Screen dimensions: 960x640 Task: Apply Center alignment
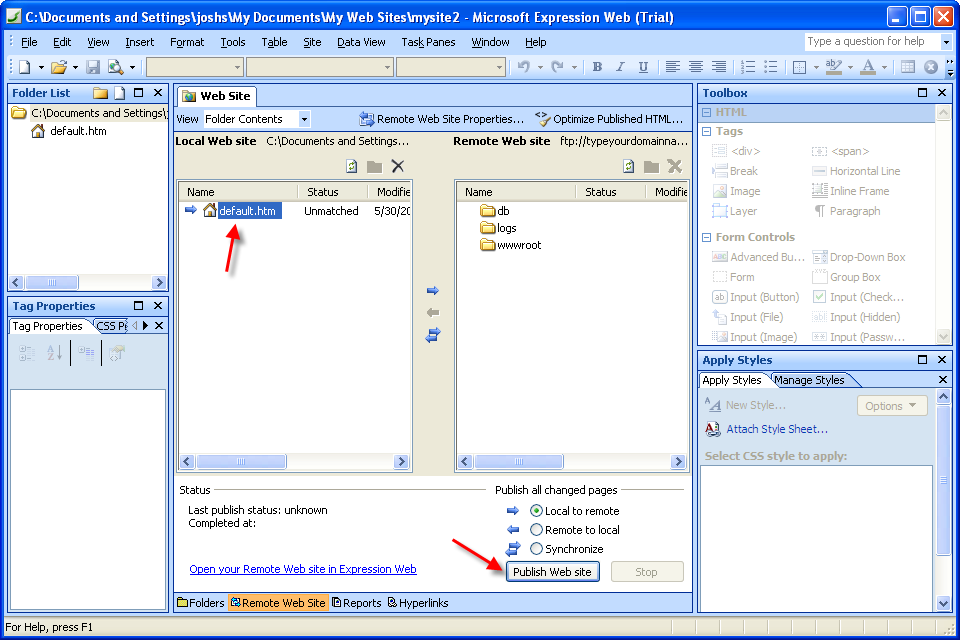[696, 67]
